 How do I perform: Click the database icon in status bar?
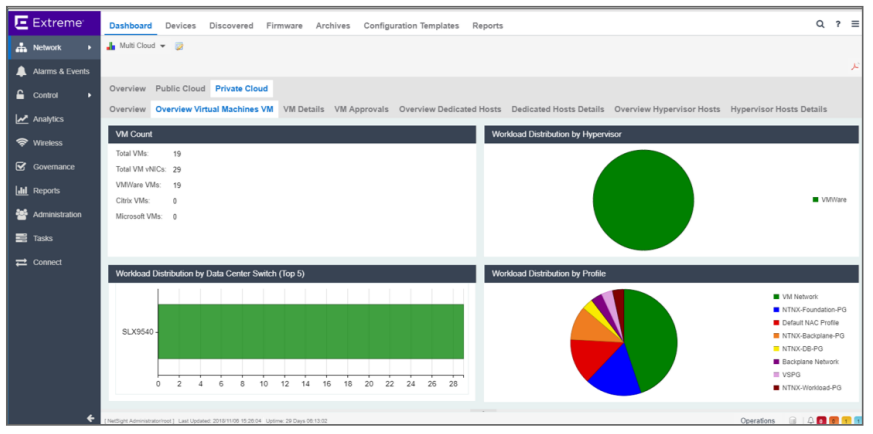(793, 421)
